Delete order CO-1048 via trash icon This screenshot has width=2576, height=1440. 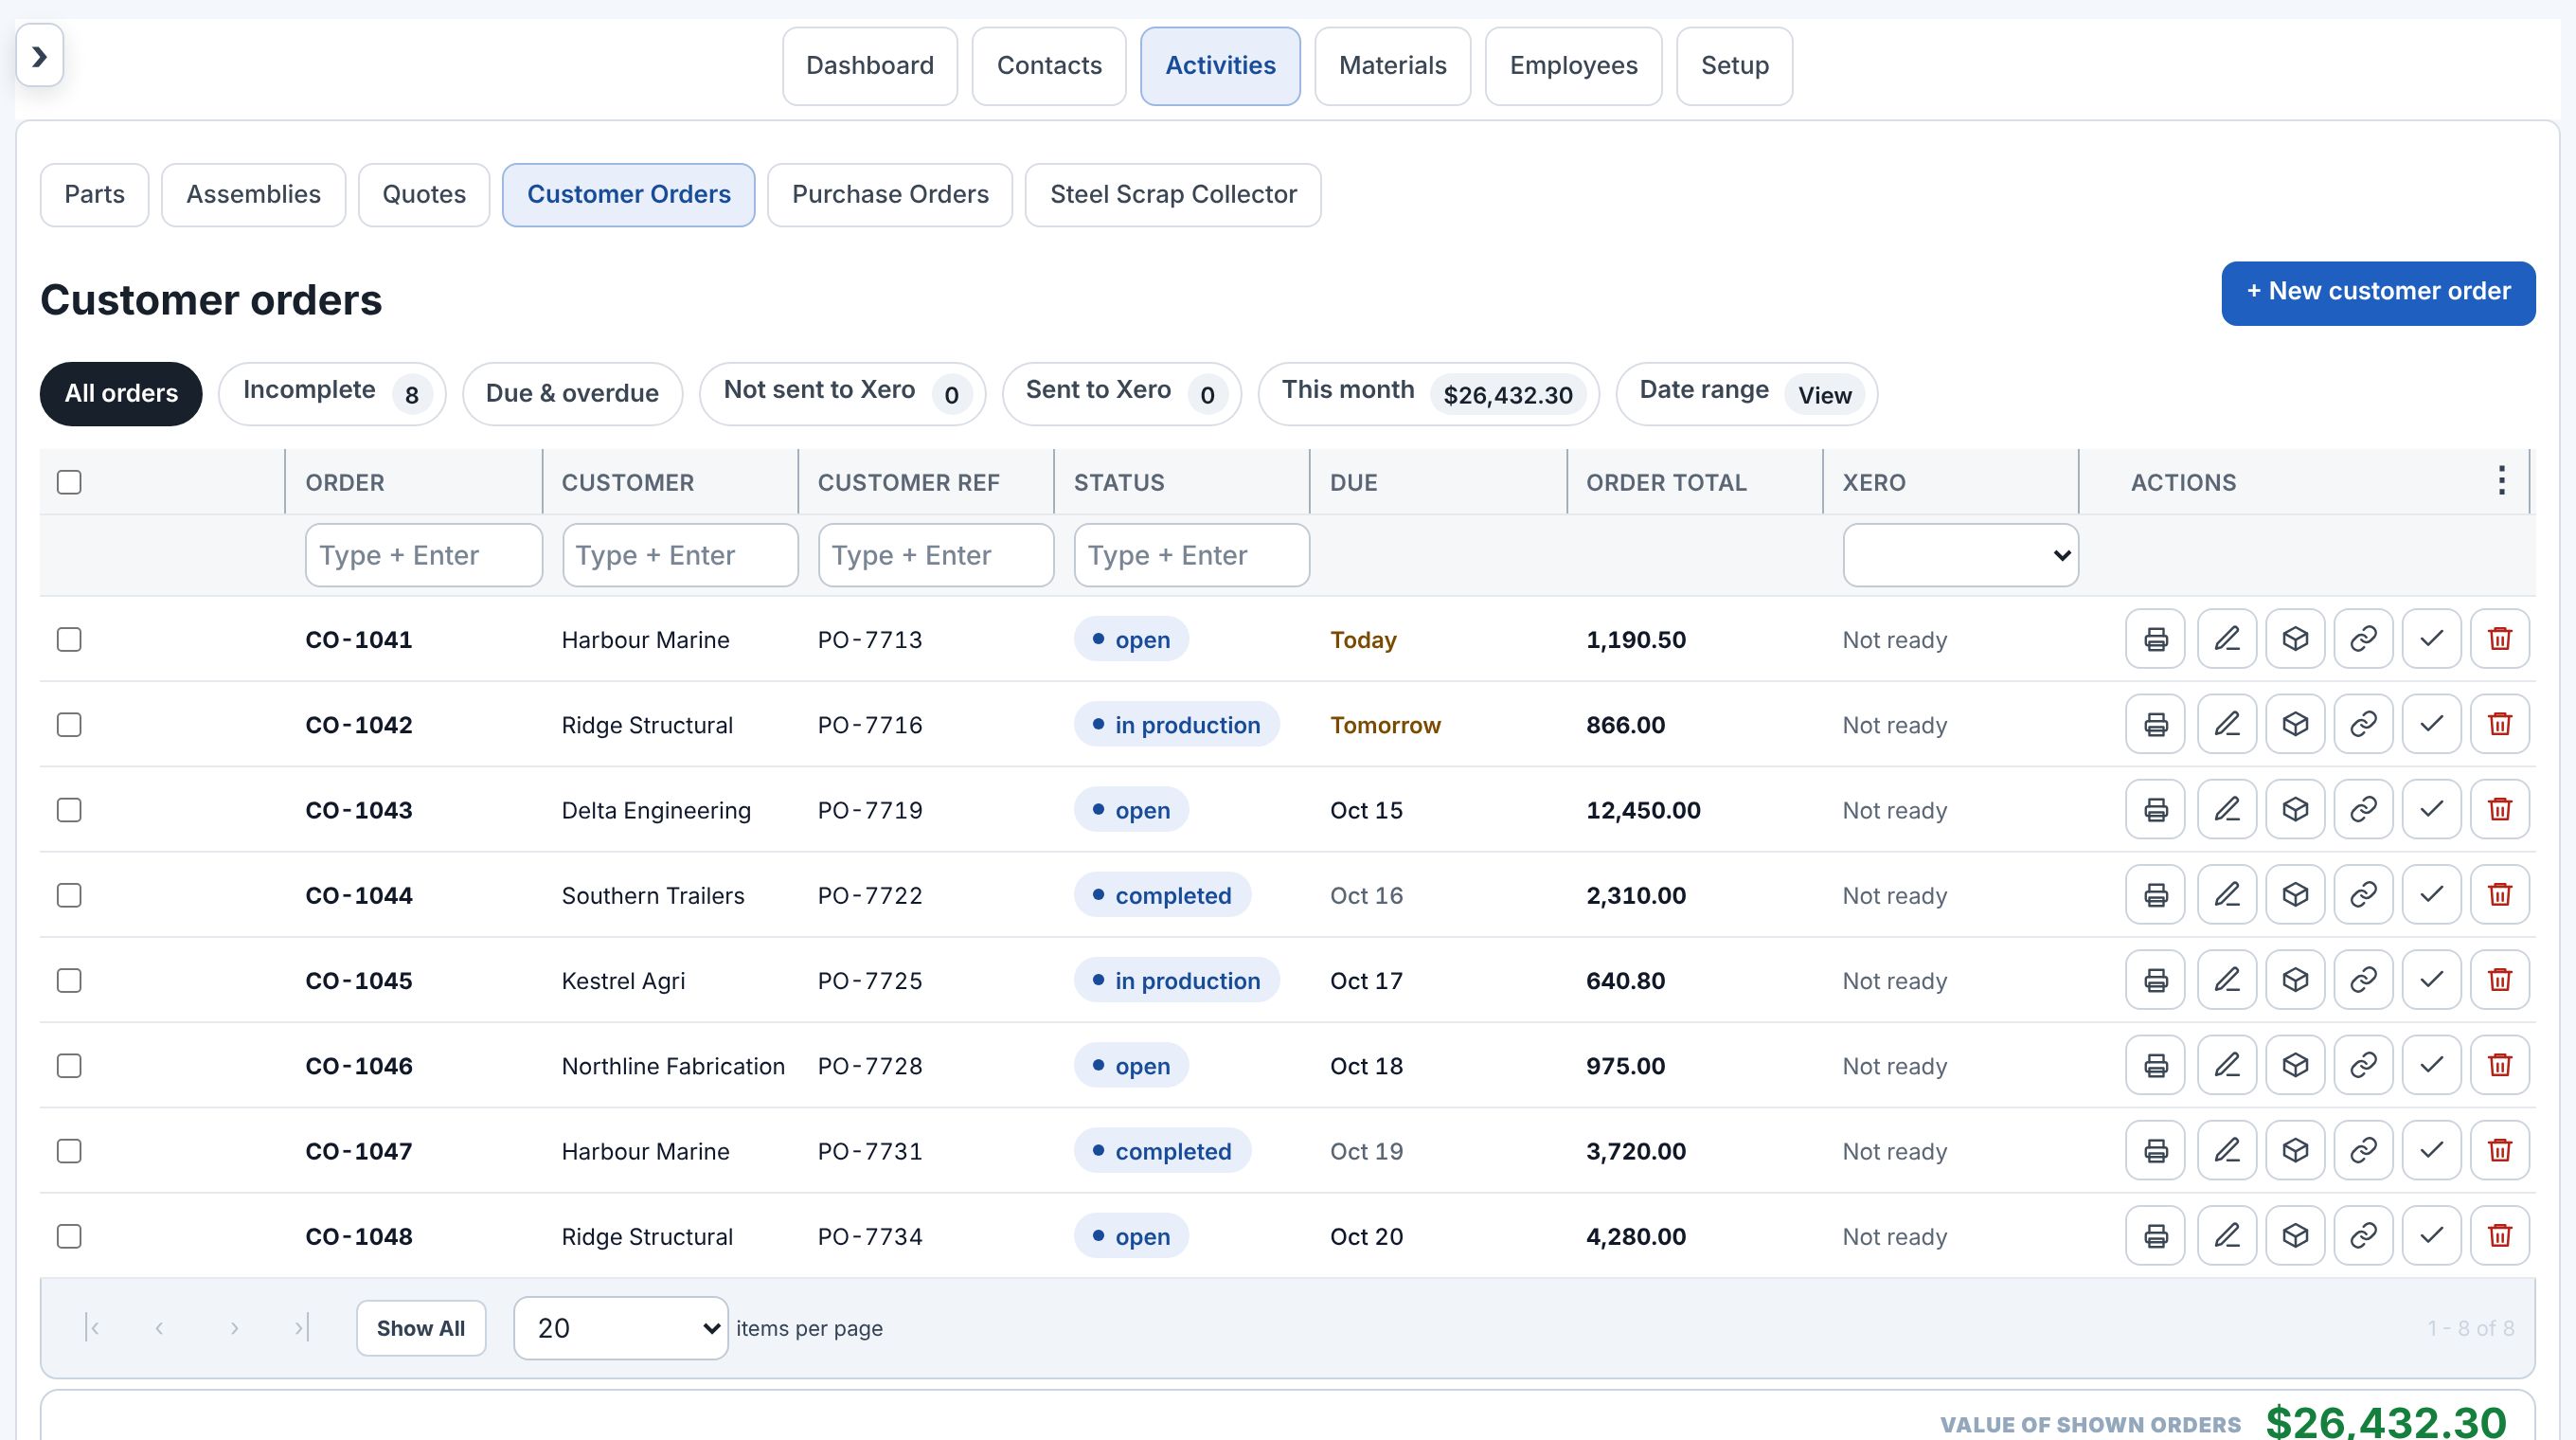pos(2500,1236)
